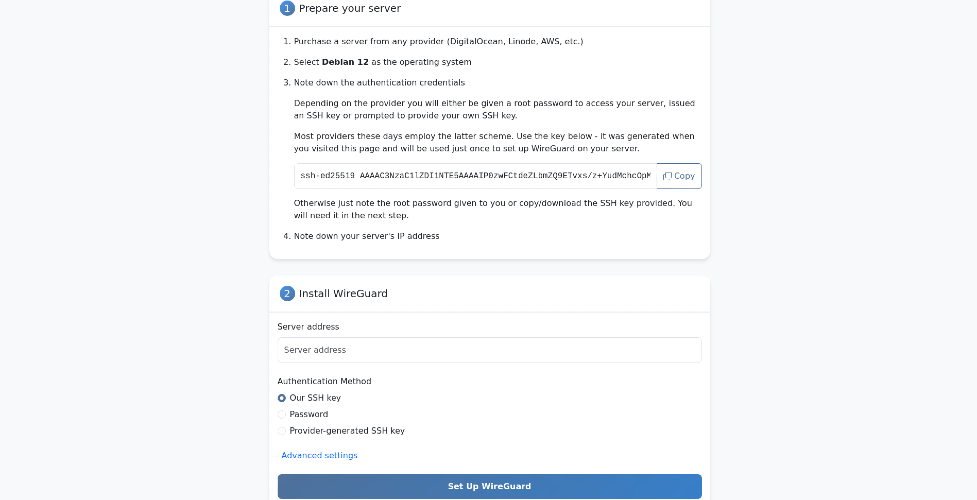Choose Password as the authentication method
977x500 pixels.
(x=282, y=415)
